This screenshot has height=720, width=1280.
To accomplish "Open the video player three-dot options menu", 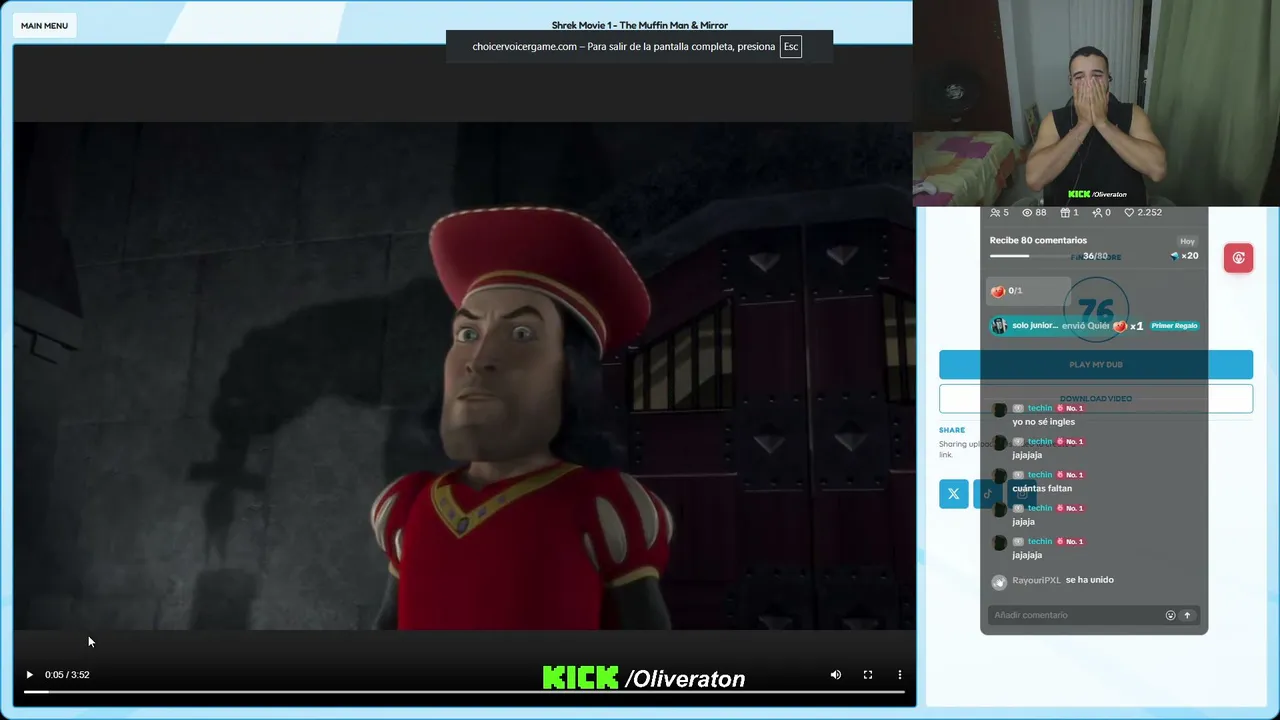I will click(900, 675).
